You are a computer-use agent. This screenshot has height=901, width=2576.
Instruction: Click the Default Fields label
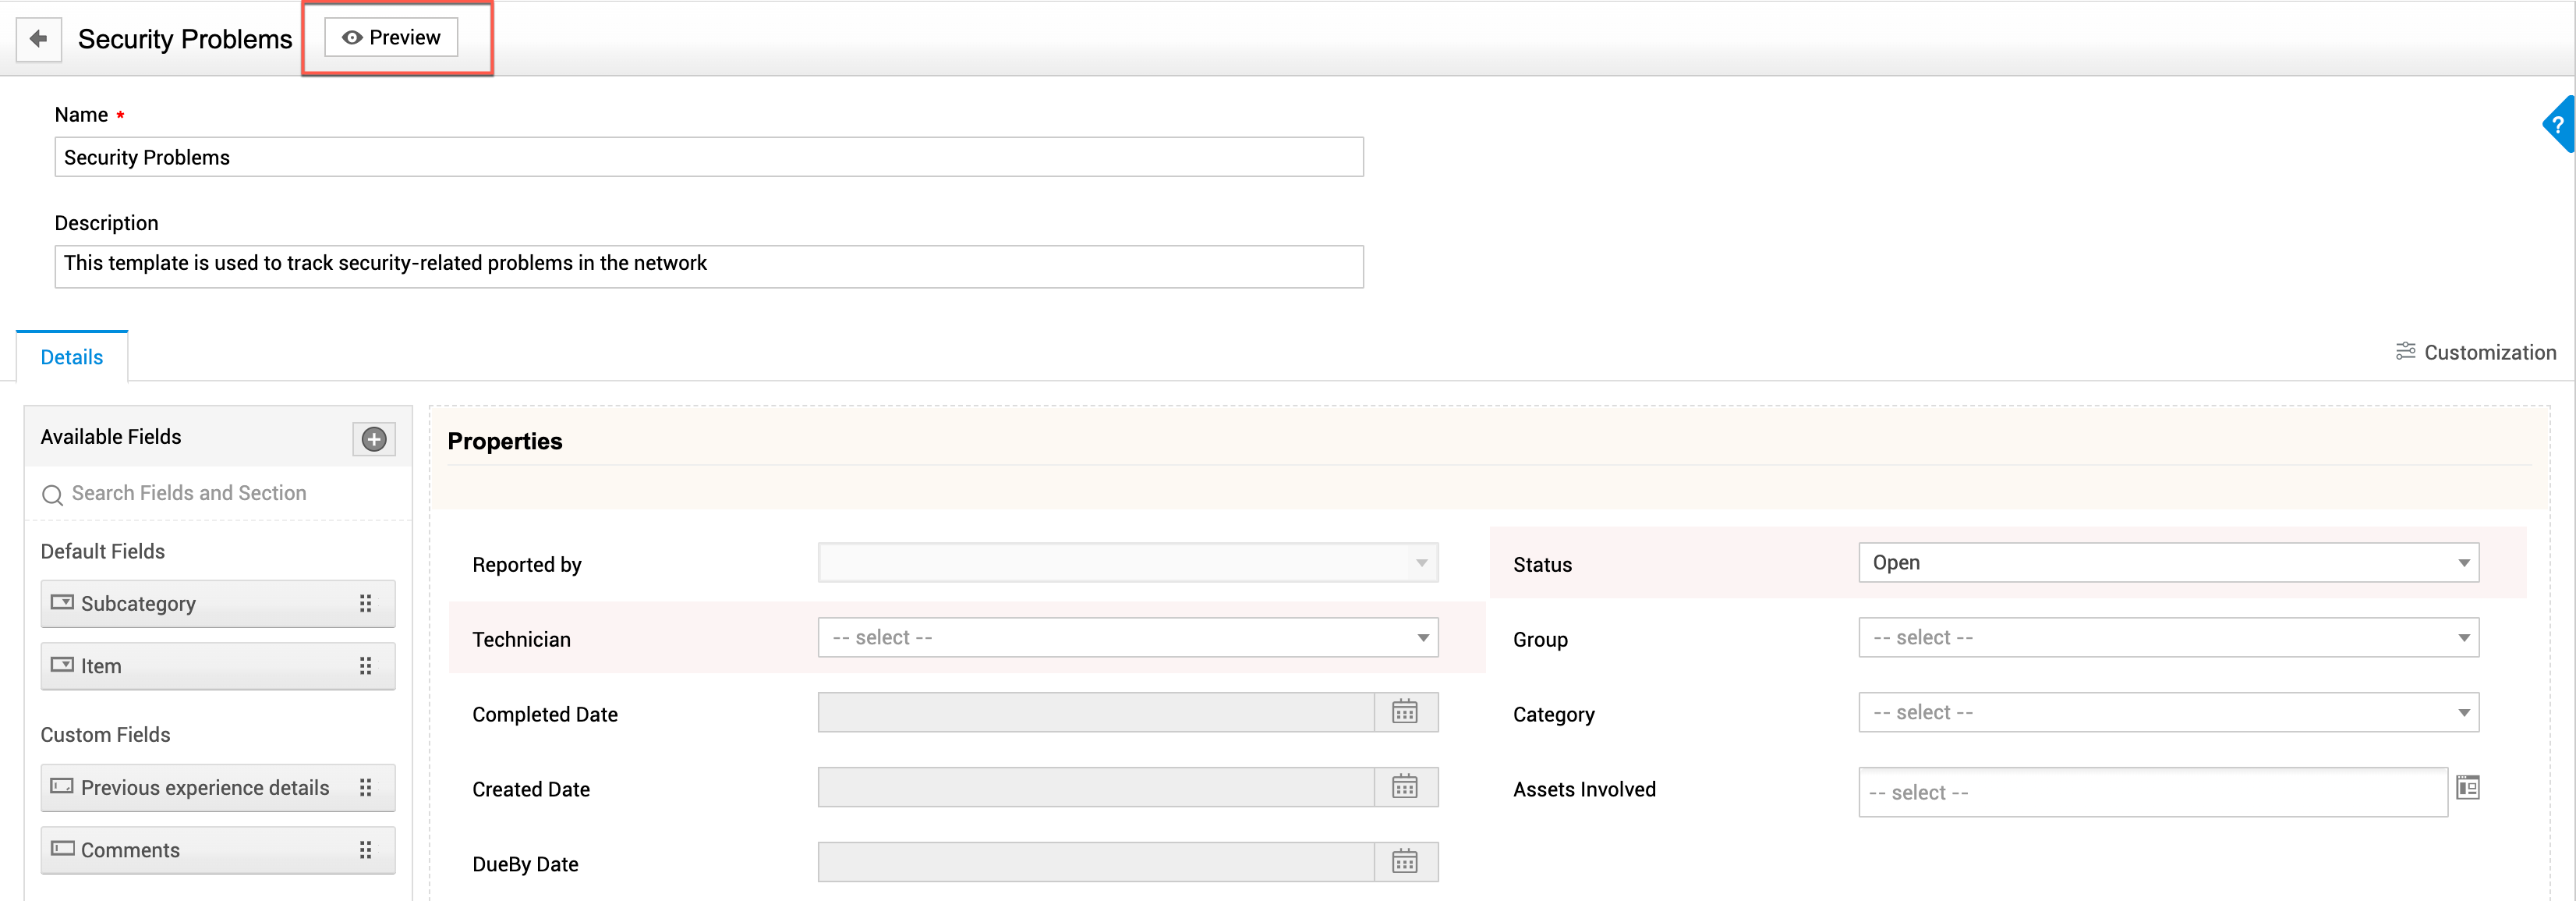[103, 552]
